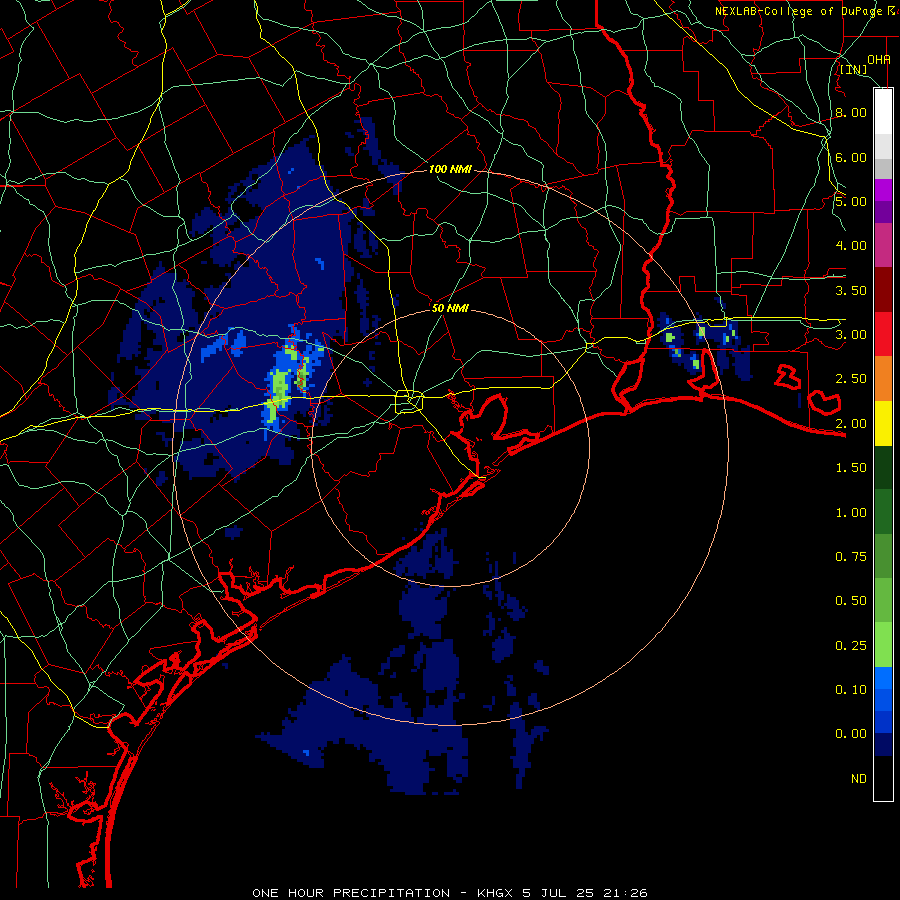Click the 6.00 legend value
This screenshot has height=900, width=900.
[x=851, y=157]
